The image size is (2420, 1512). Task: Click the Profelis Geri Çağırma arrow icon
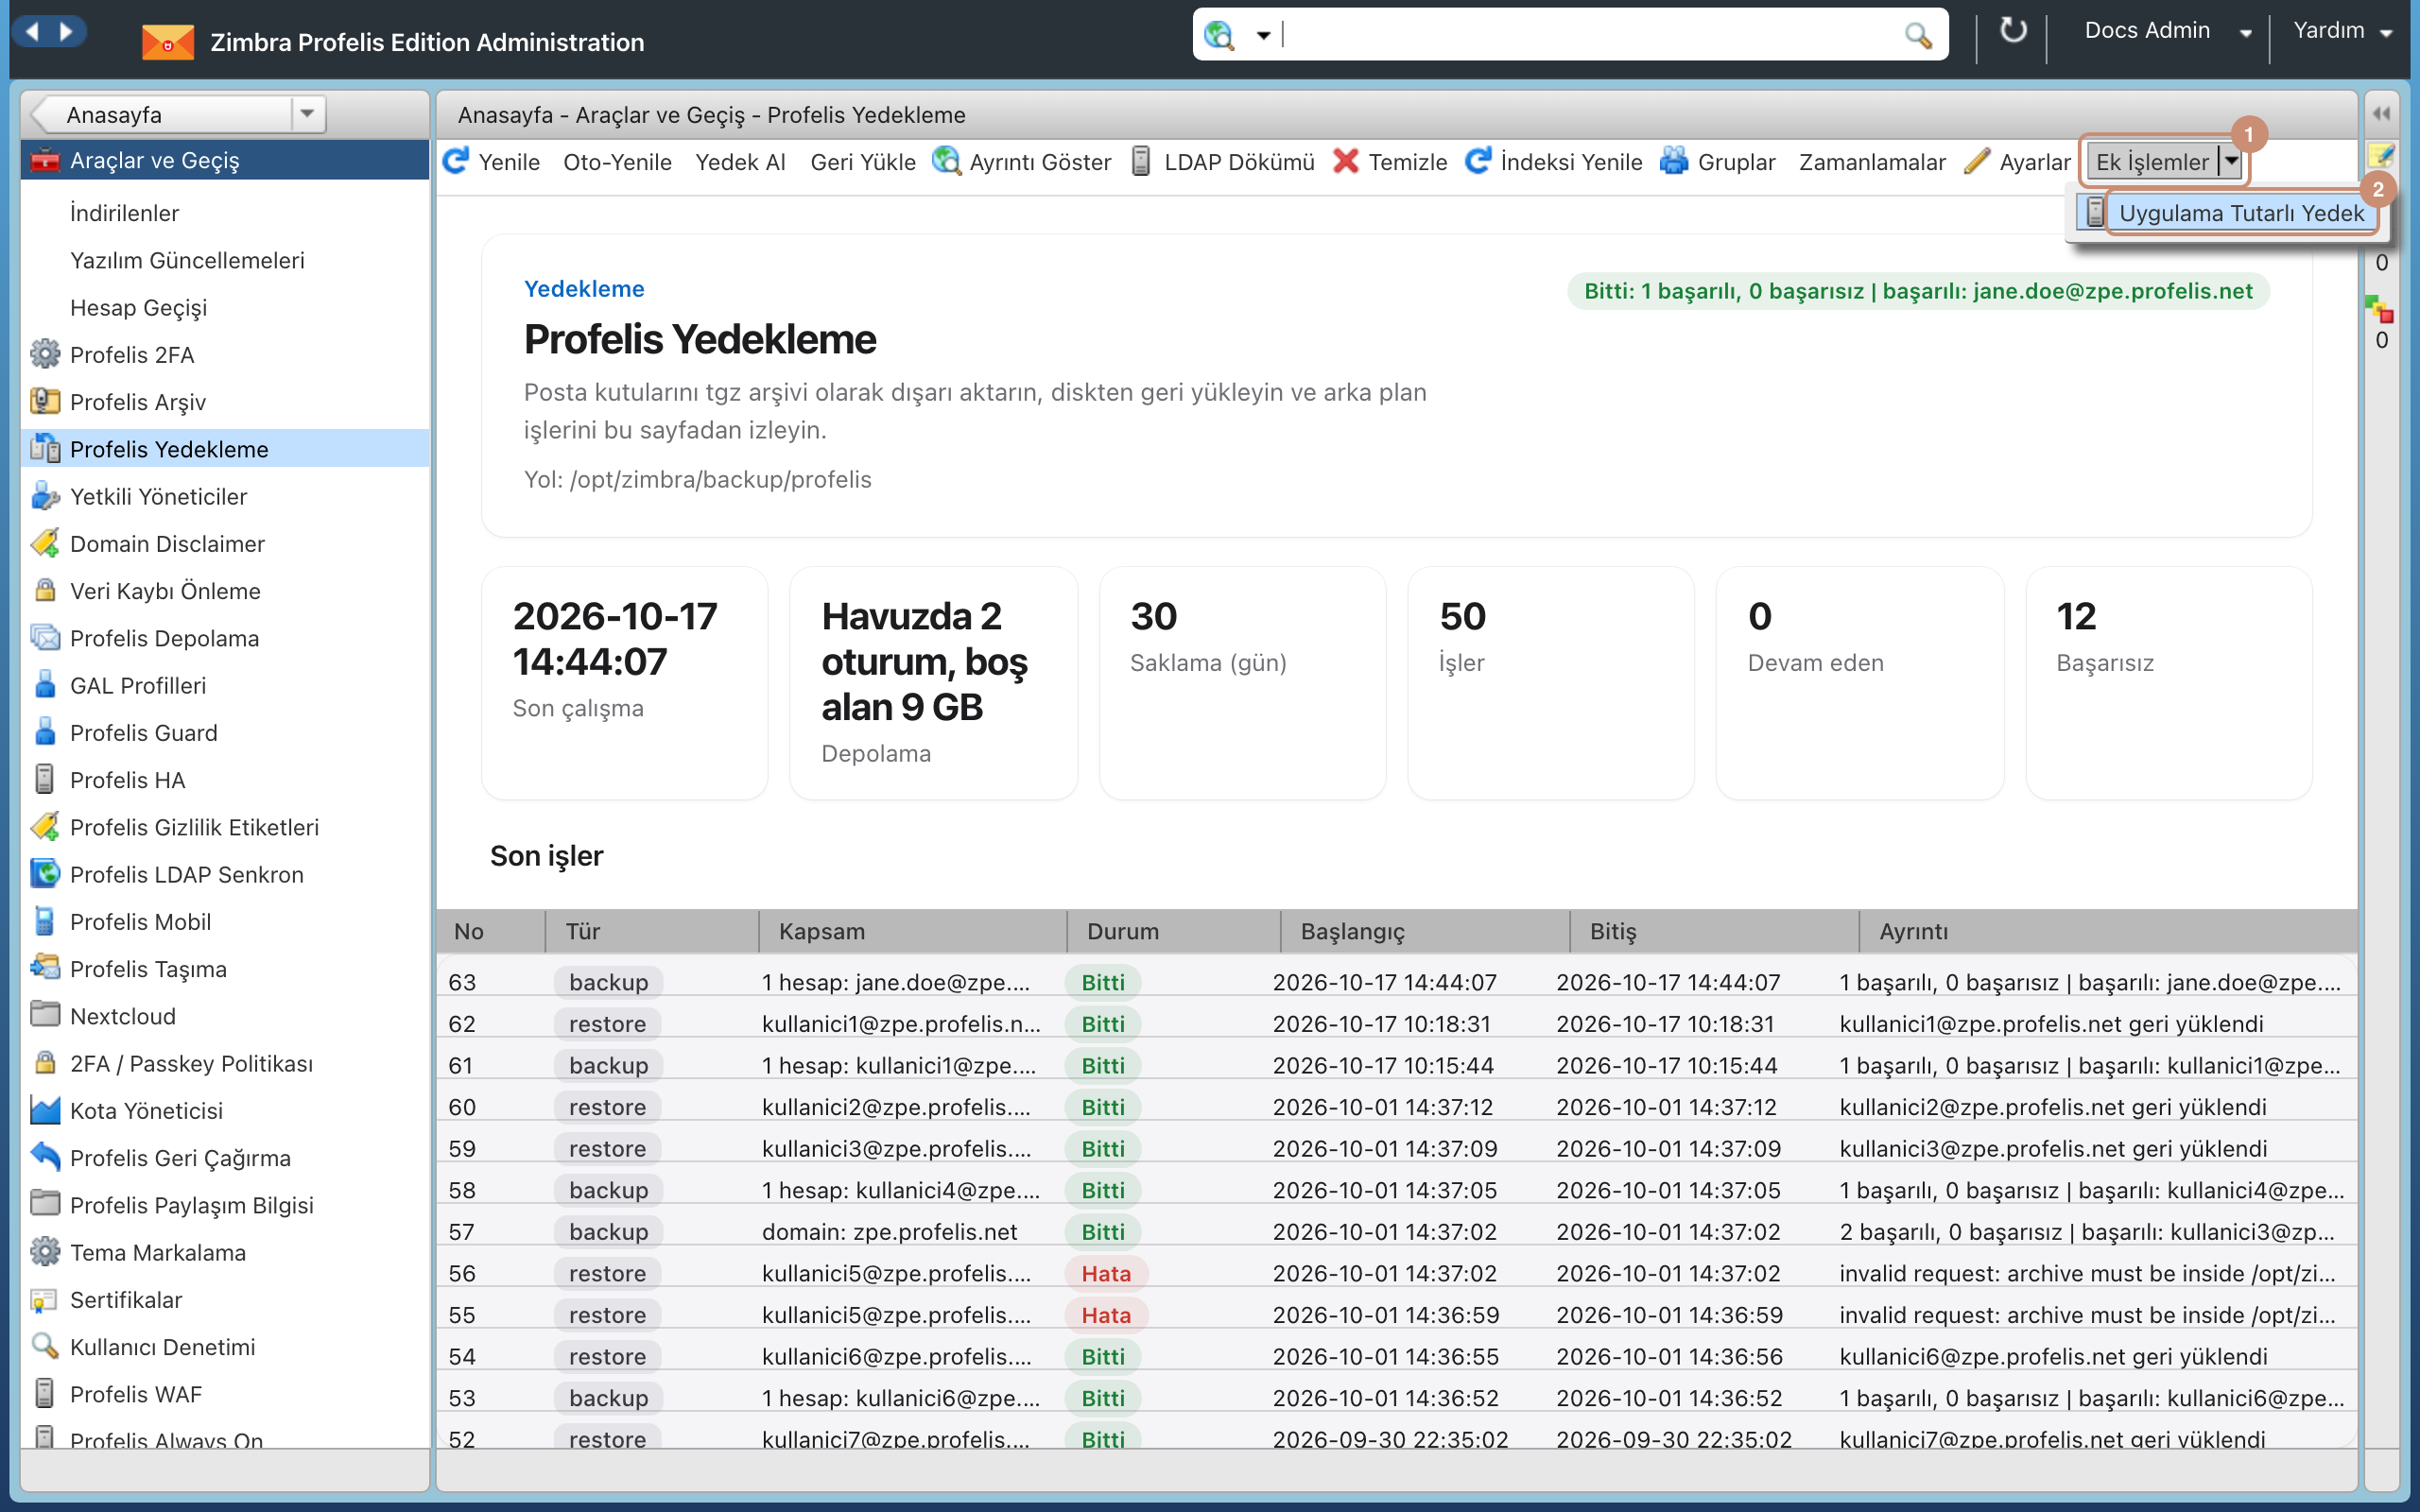coord(45,1157)
